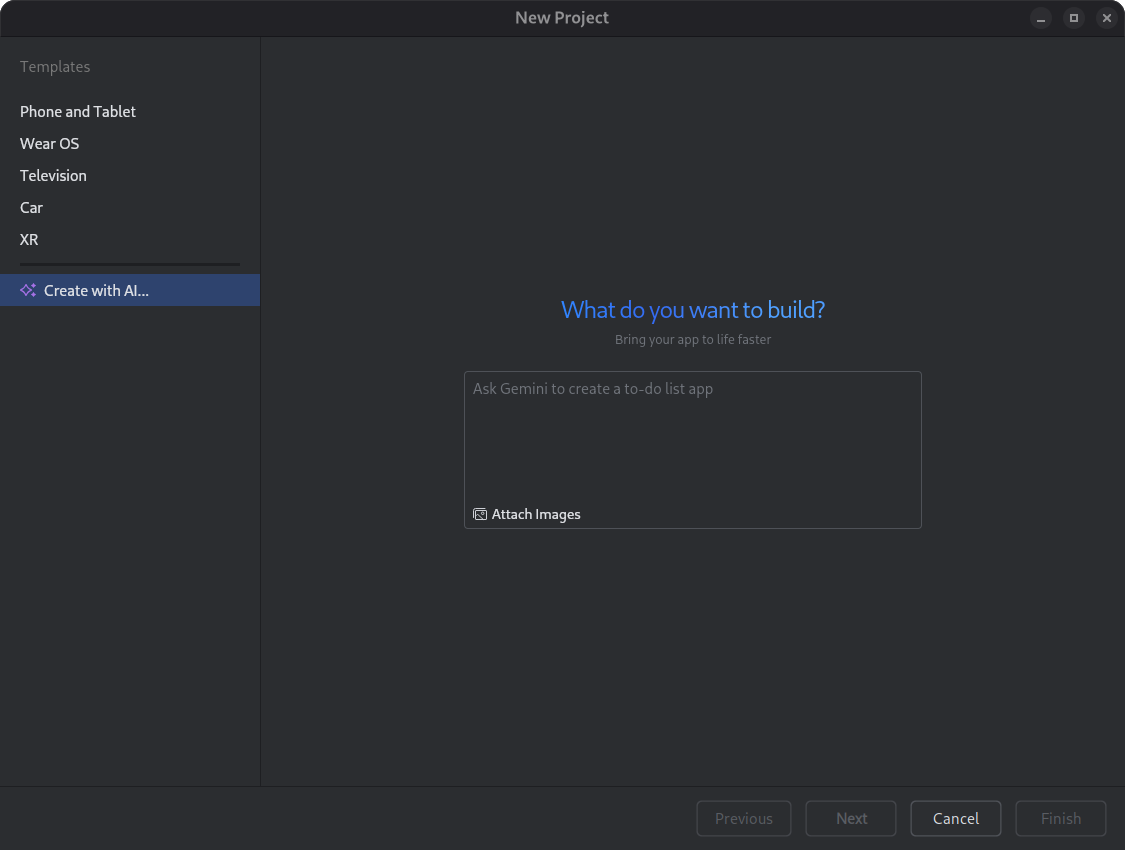
Task: Select the Television template
Action: pyautogui.click(x=53, y=175)
